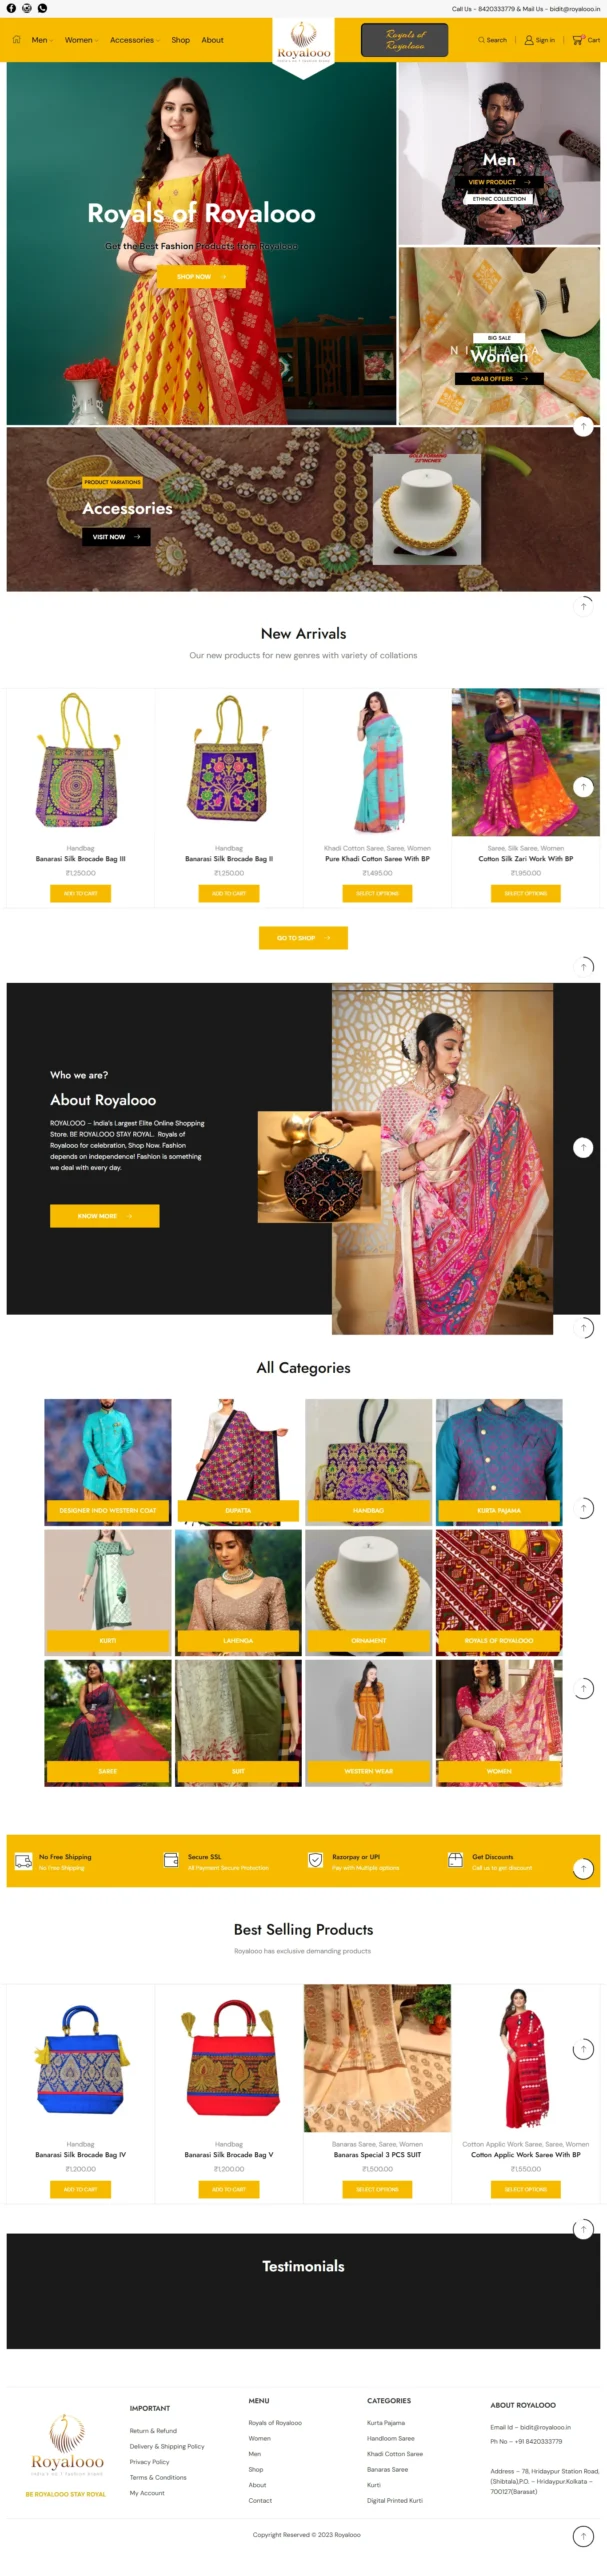Open the About menu item

212,40
